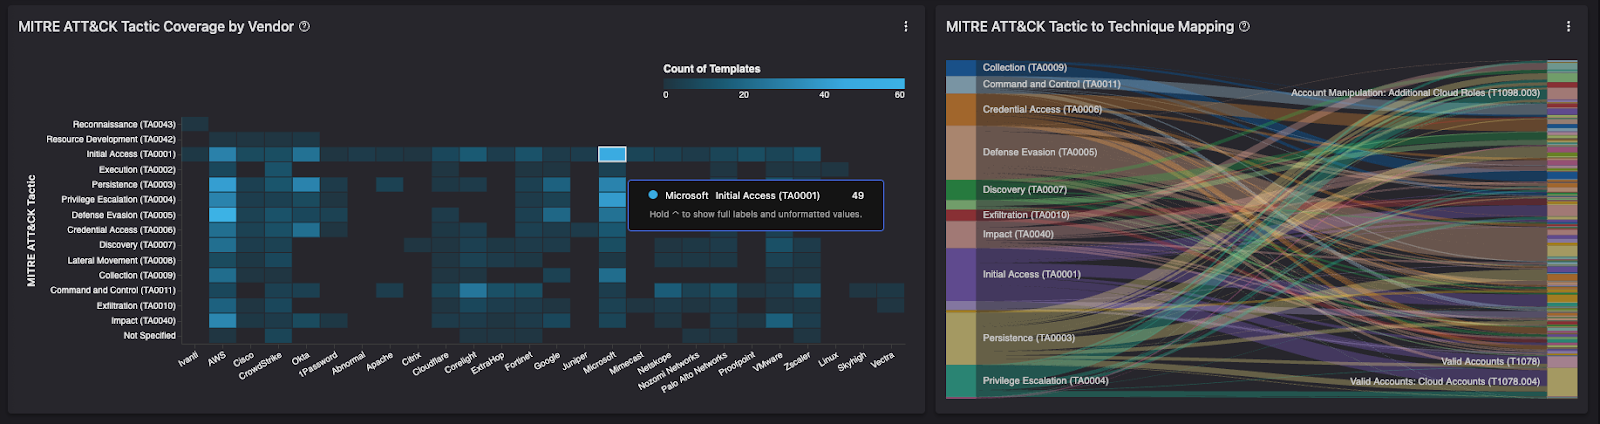Click help icon beside Tactic Coverage by Vendor title
This screenshot has height=424, width=1600.
tap(305, 27)
